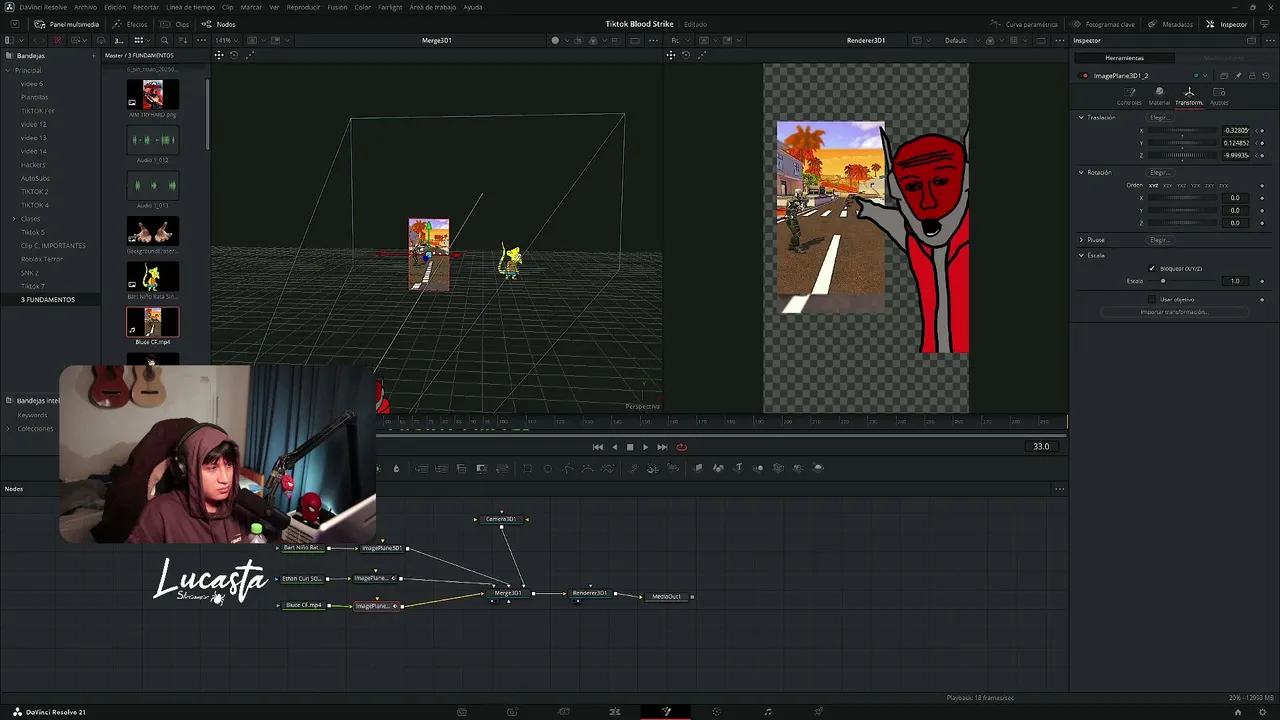This screenshot has width=1280, height=720.
Task: Search the media pool with the magnifier
Action: pos(165,40)
